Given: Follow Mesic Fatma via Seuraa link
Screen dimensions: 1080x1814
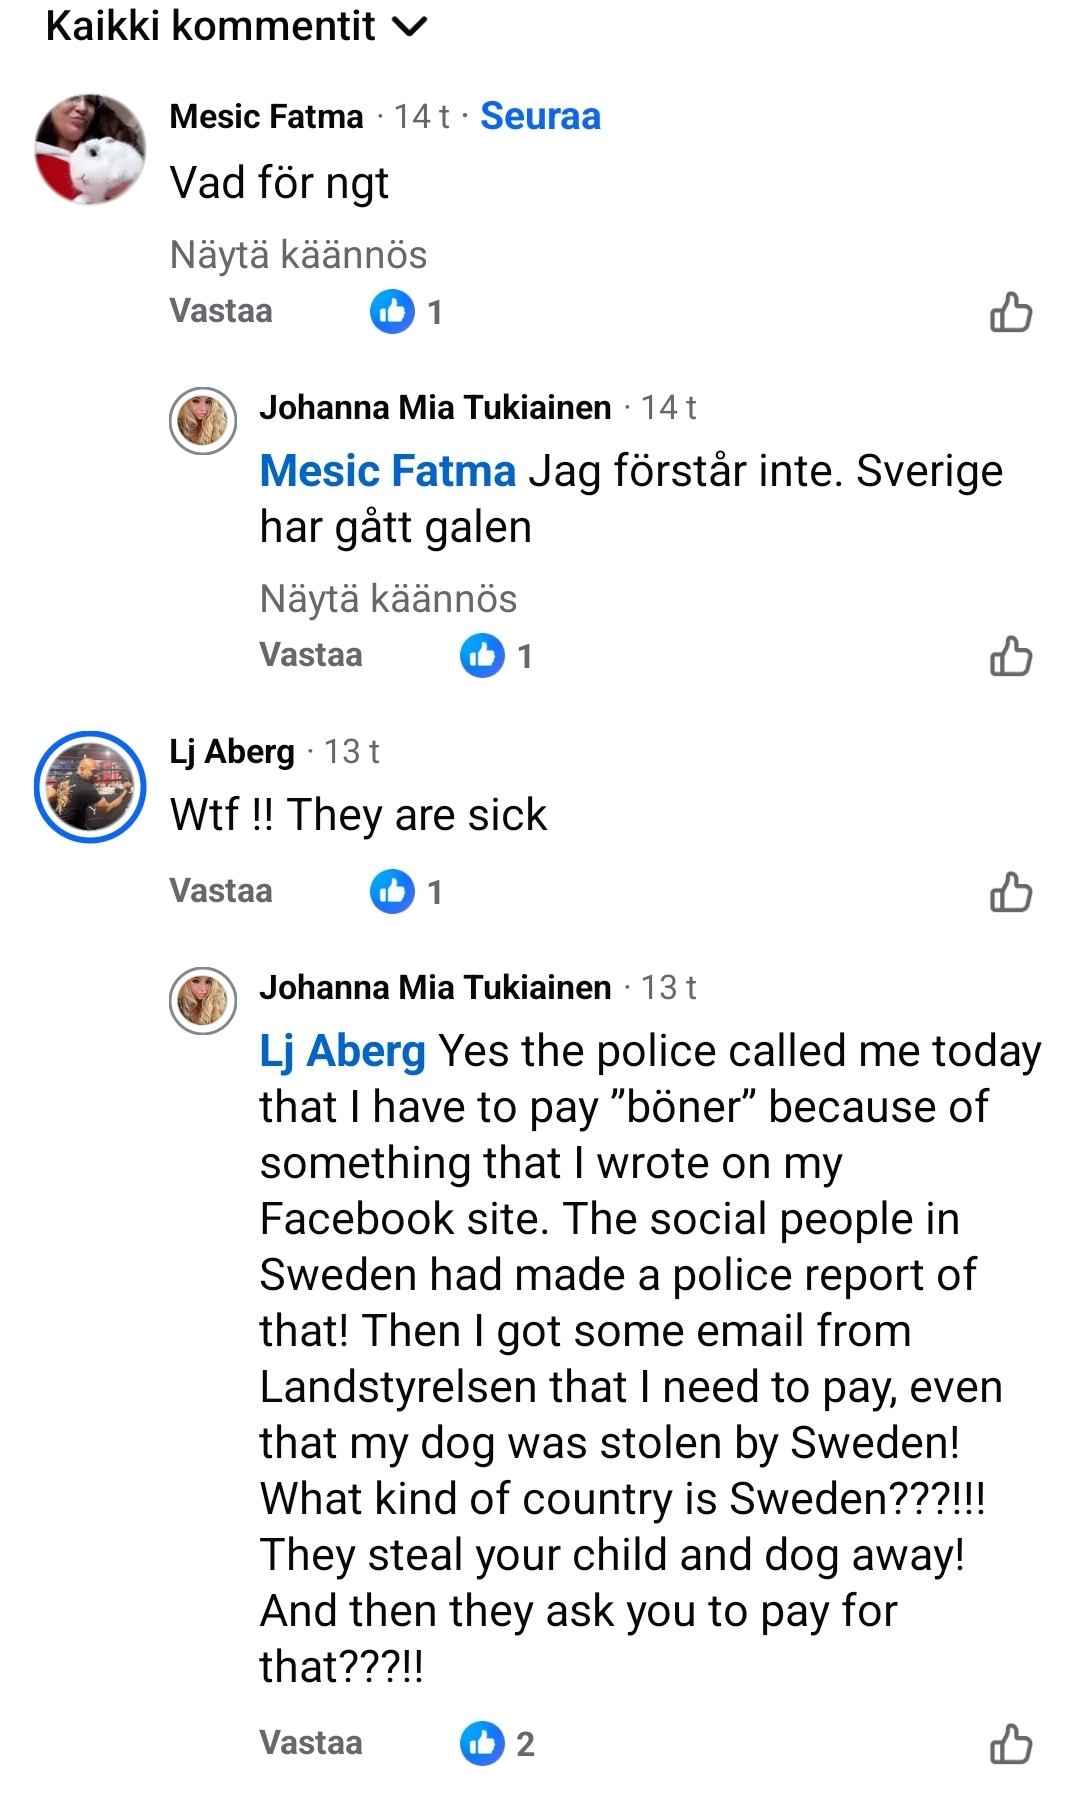Looking at the screenshot, I should point(540,116).
